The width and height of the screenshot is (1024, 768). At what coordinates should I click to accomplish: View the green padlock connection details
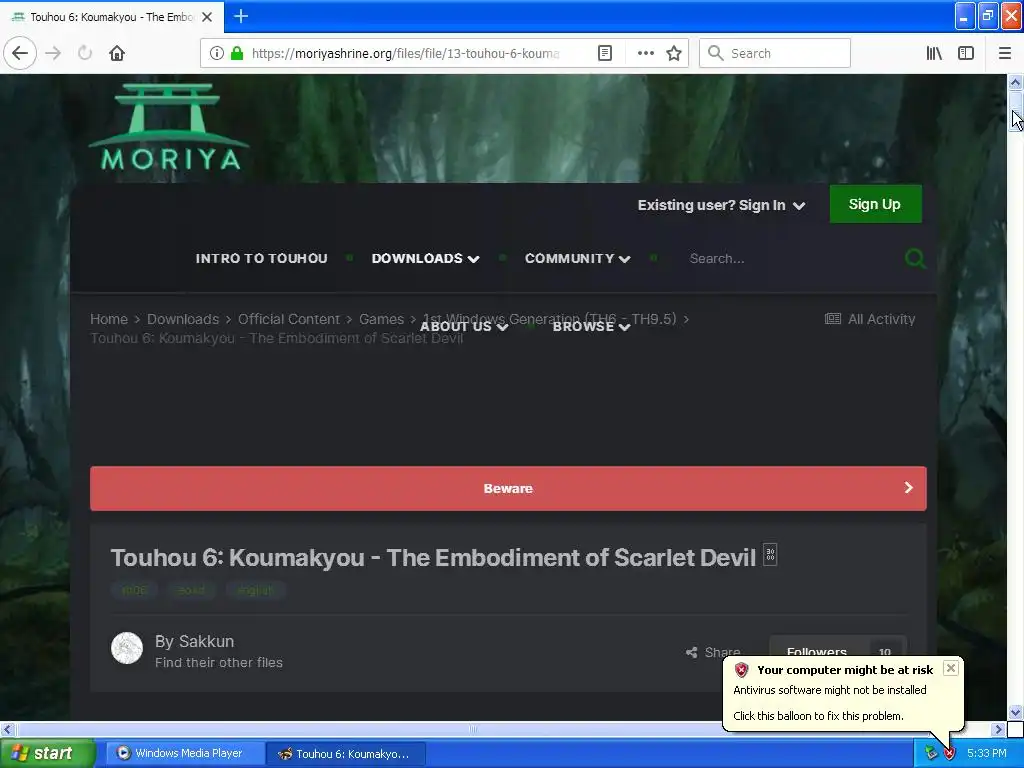tap(237, 53)
